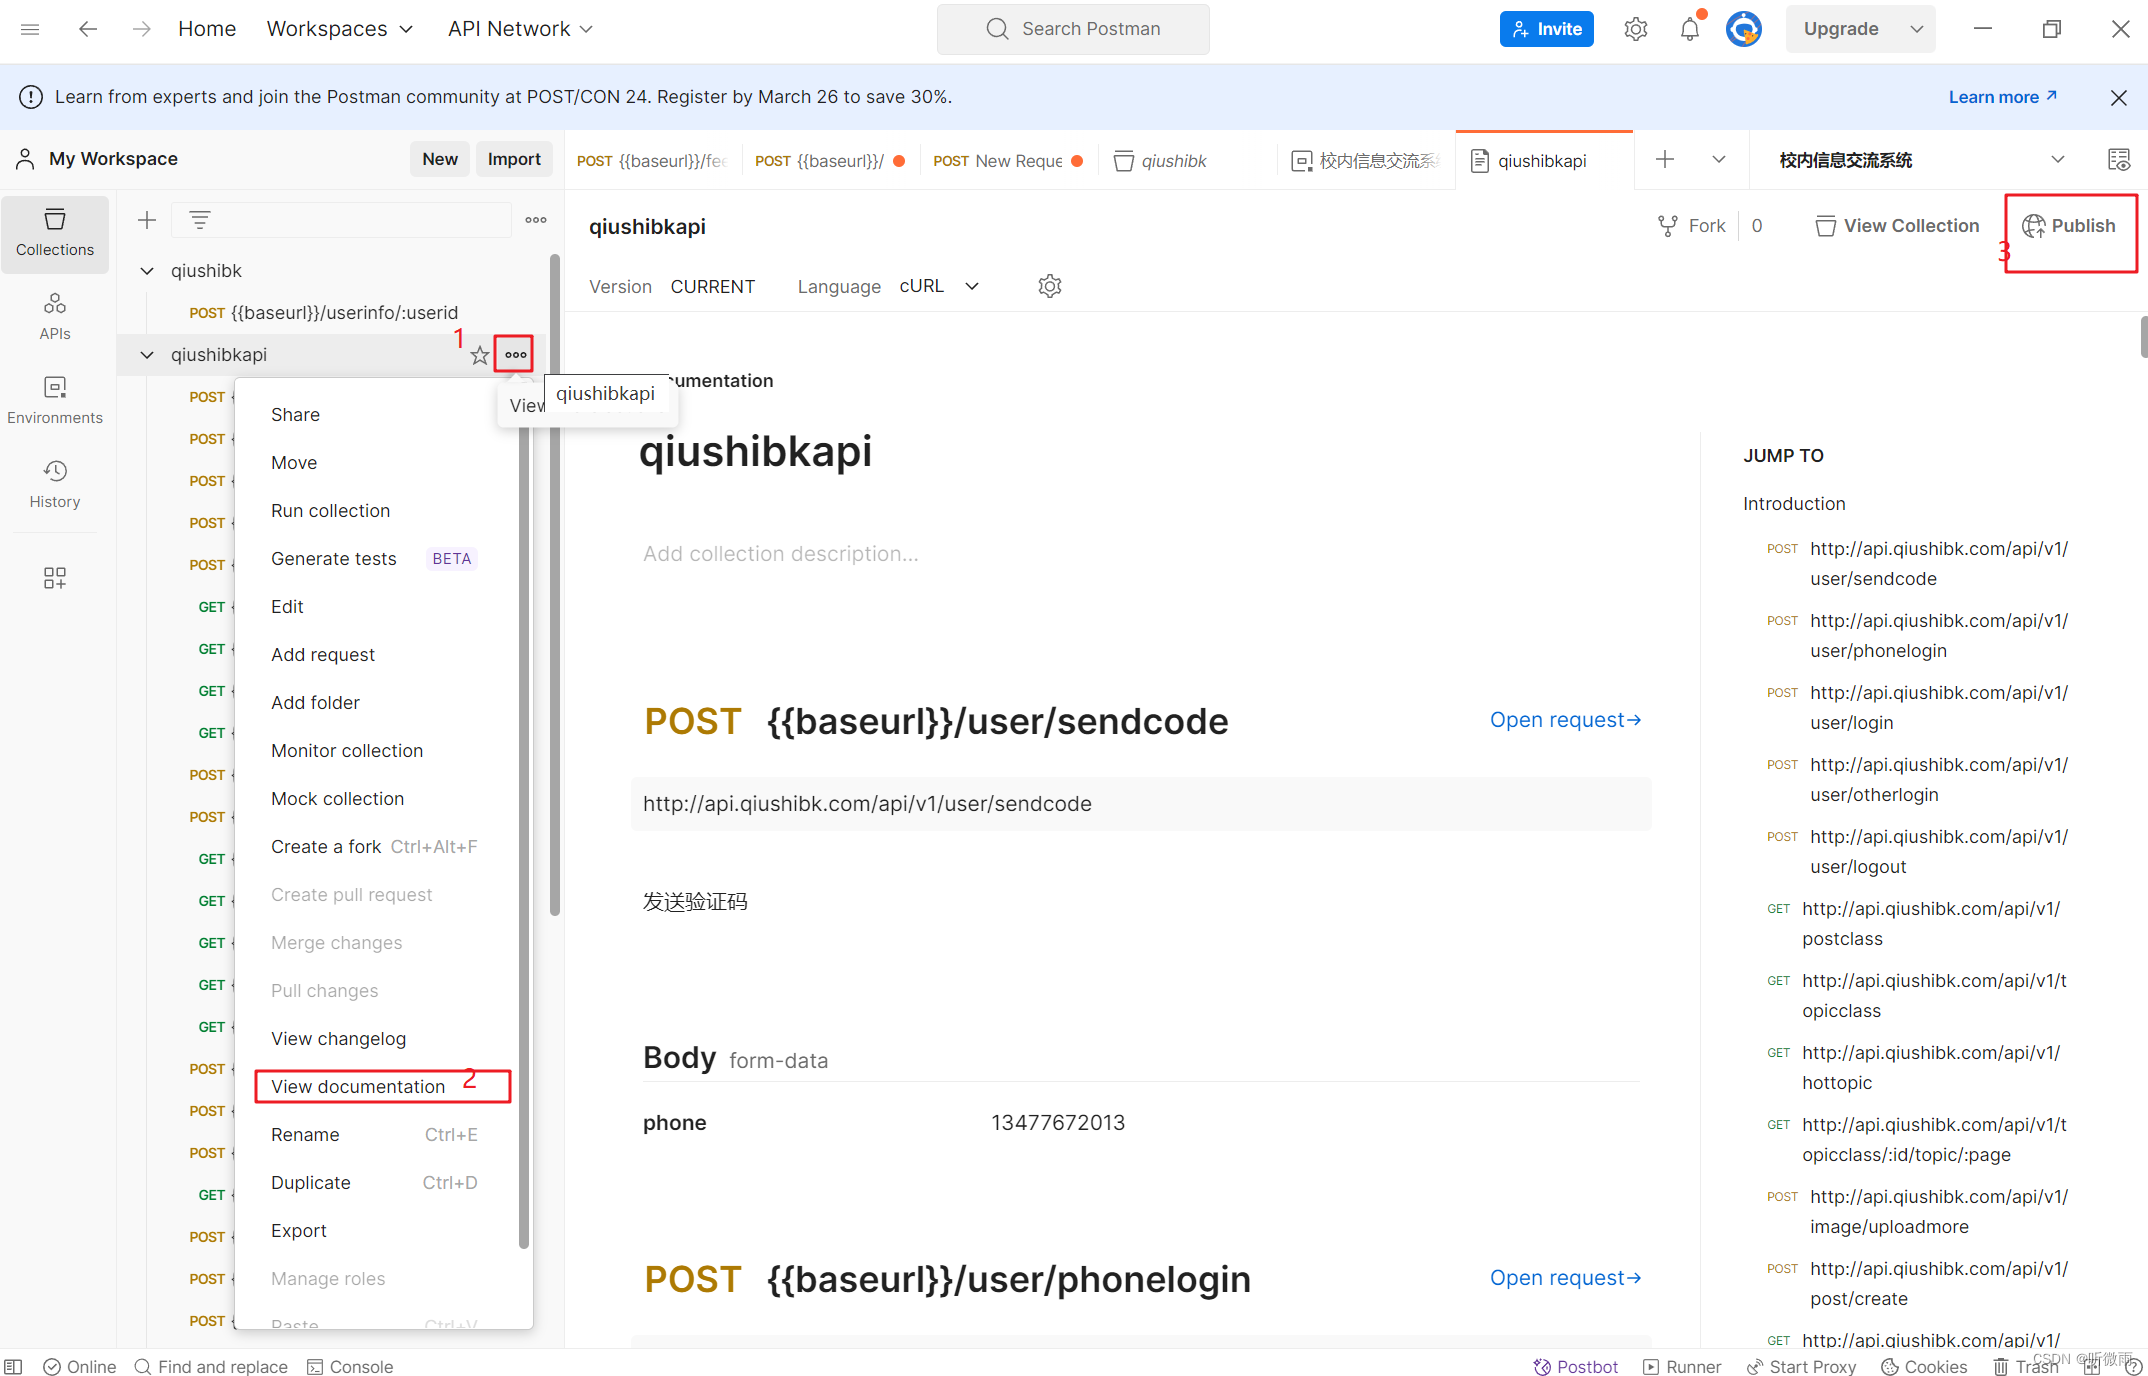Open the collections filter icon
The height and width of the screenshot is (1376, 2148).
point(200,220)
